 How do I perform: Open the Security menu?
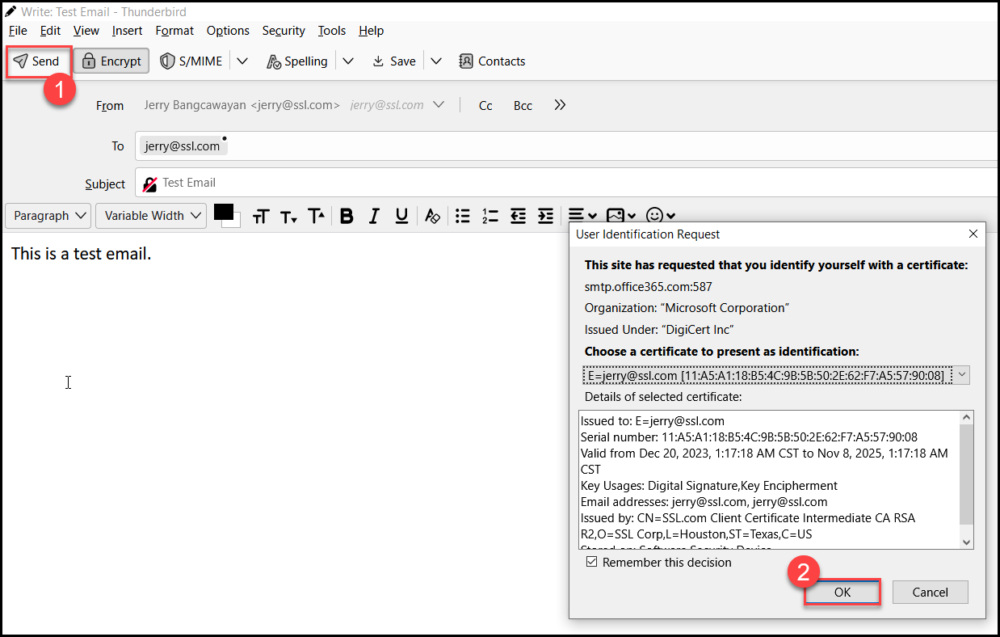point(283,31)
